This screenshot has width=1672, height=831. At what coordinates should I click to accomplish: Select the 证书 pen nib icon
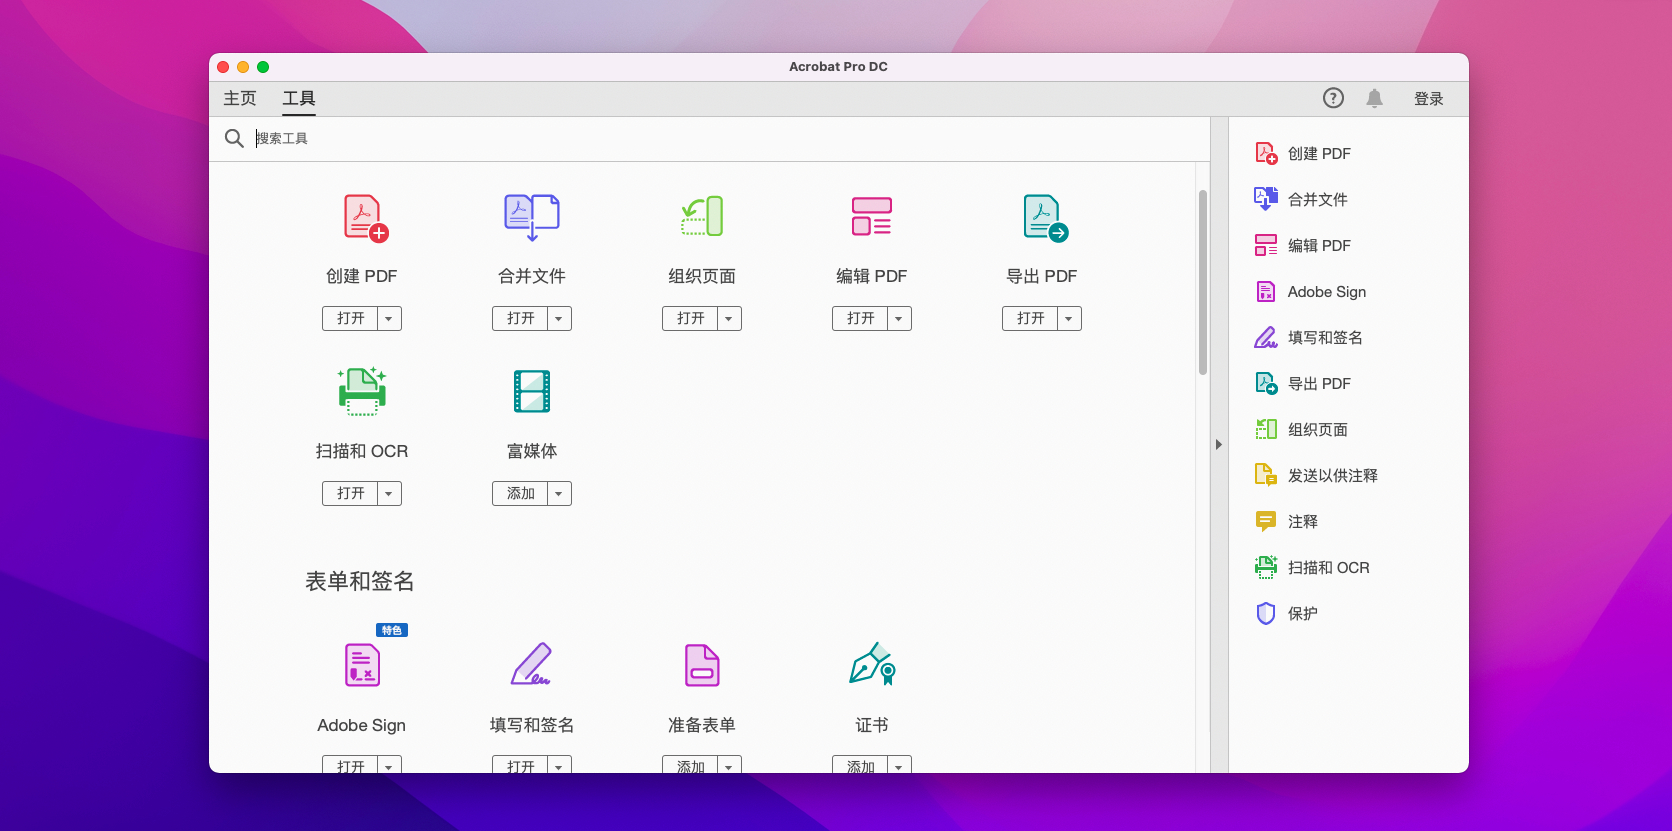point(872,665)
